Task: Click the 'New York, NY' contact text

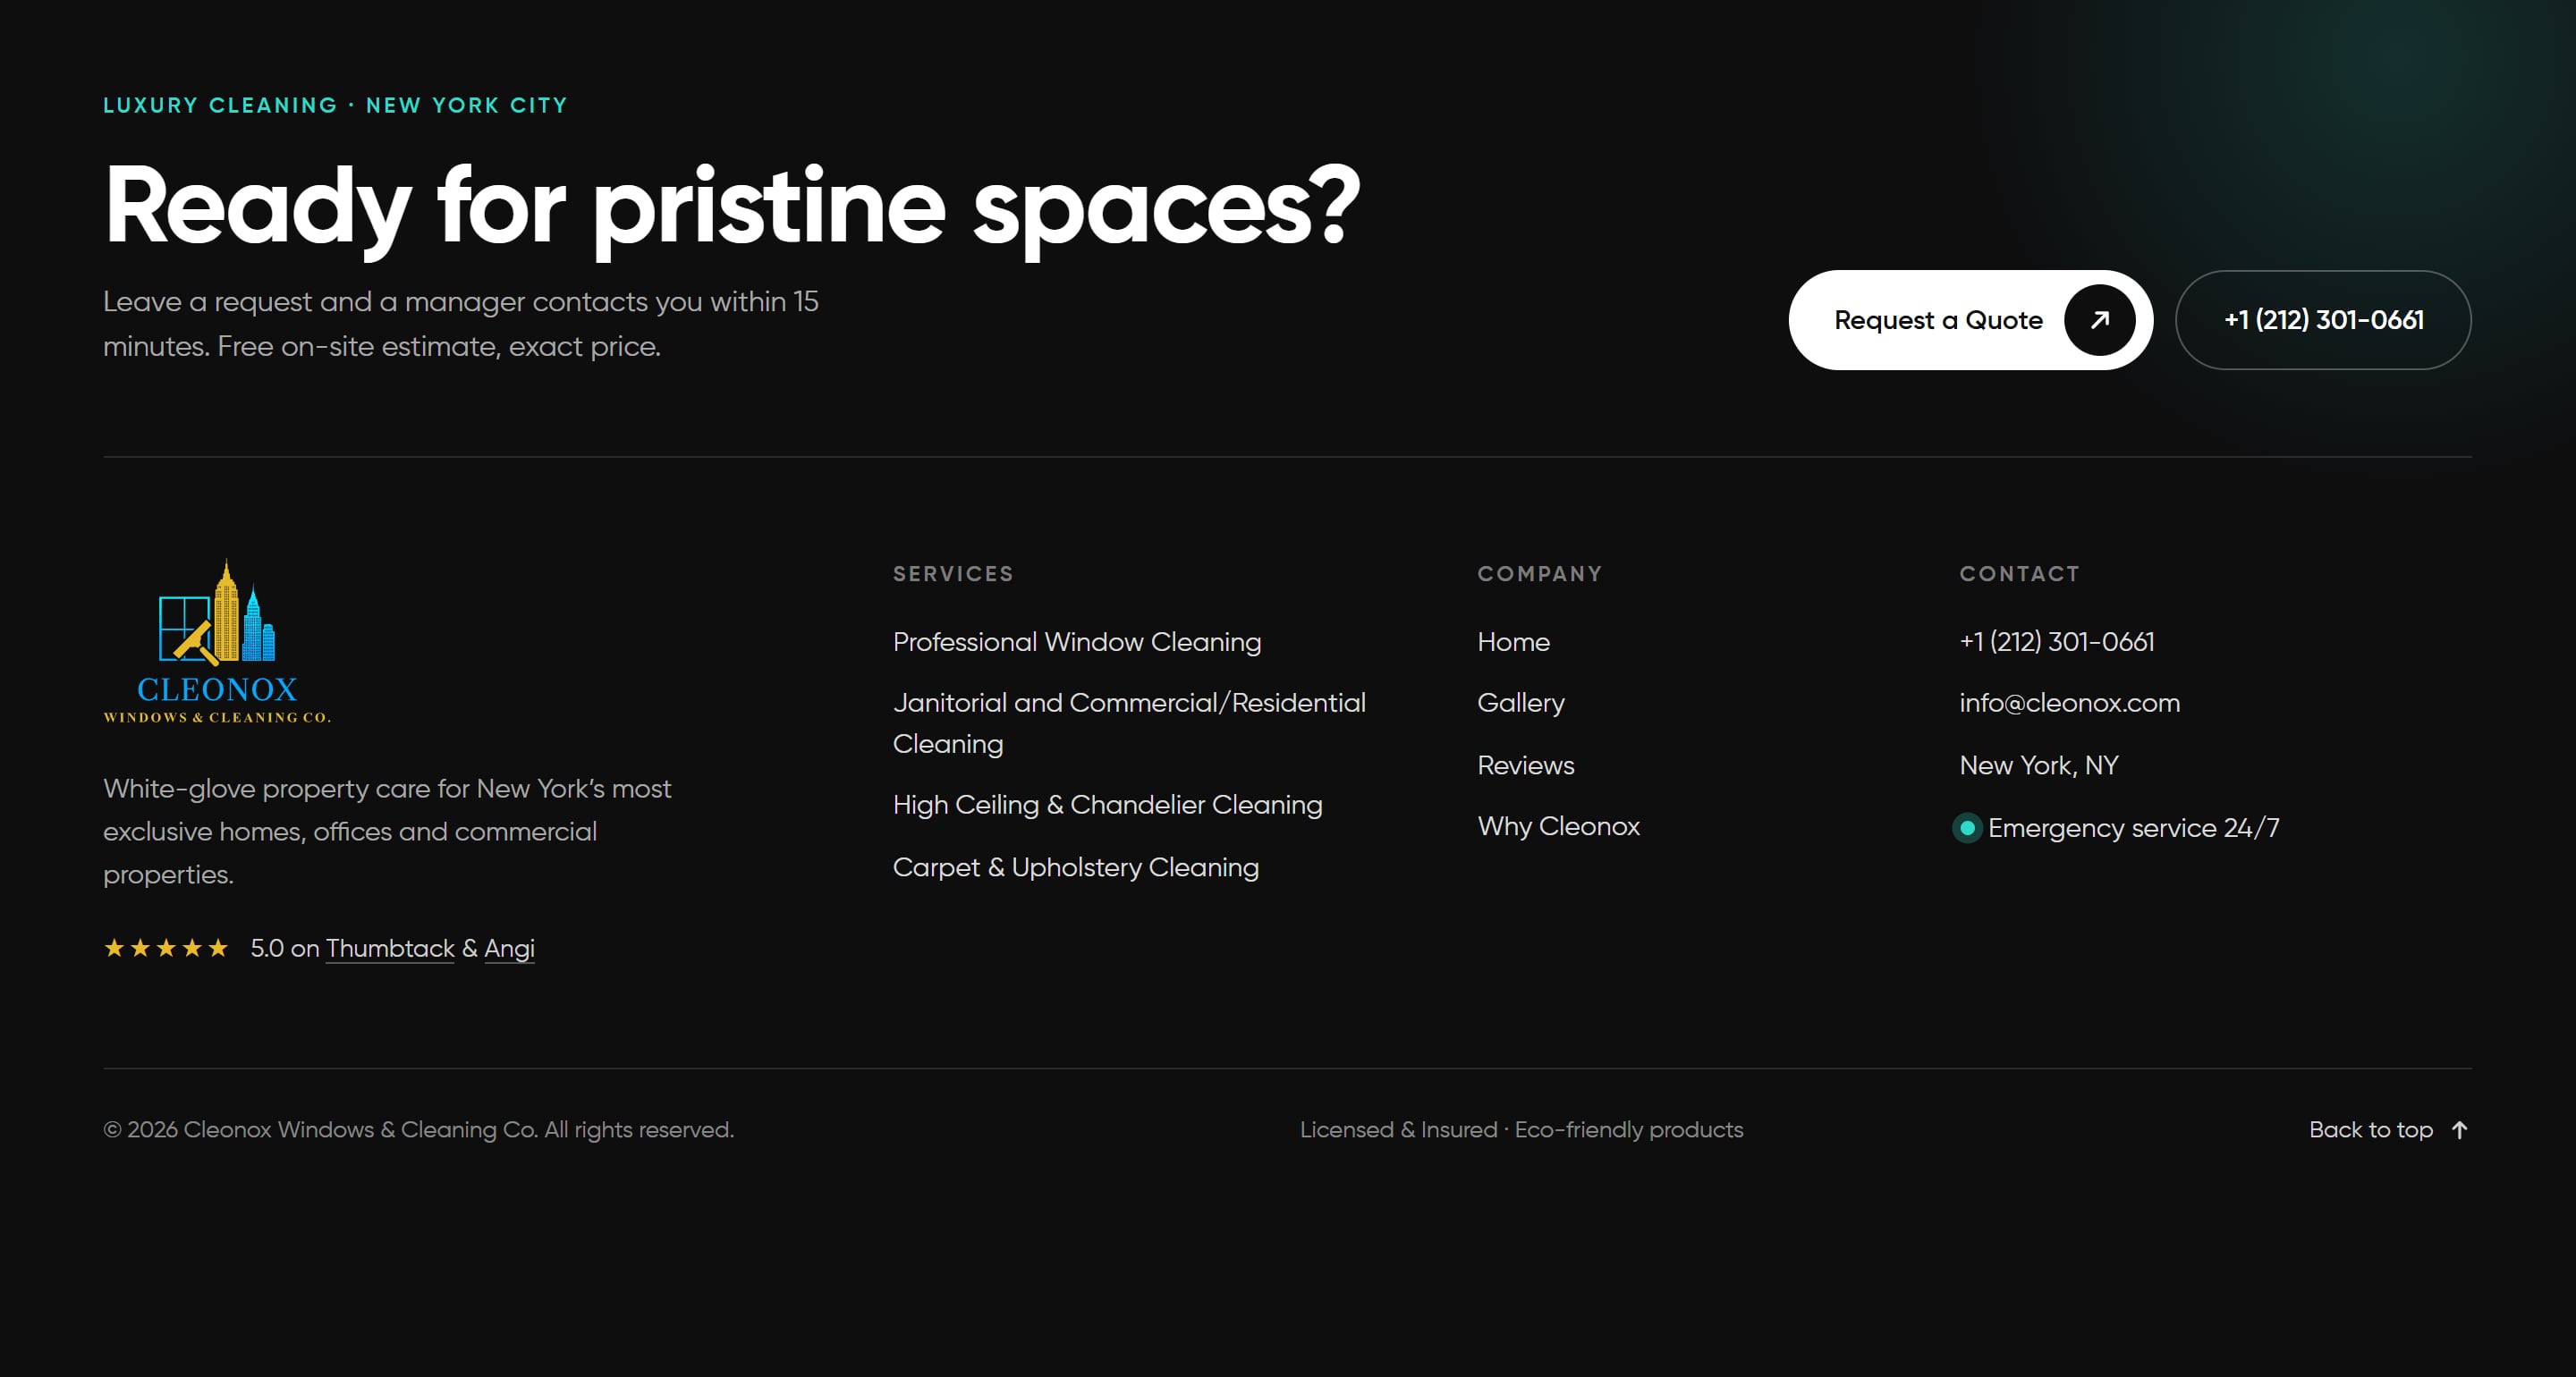Action: [x=2039, y=765]
